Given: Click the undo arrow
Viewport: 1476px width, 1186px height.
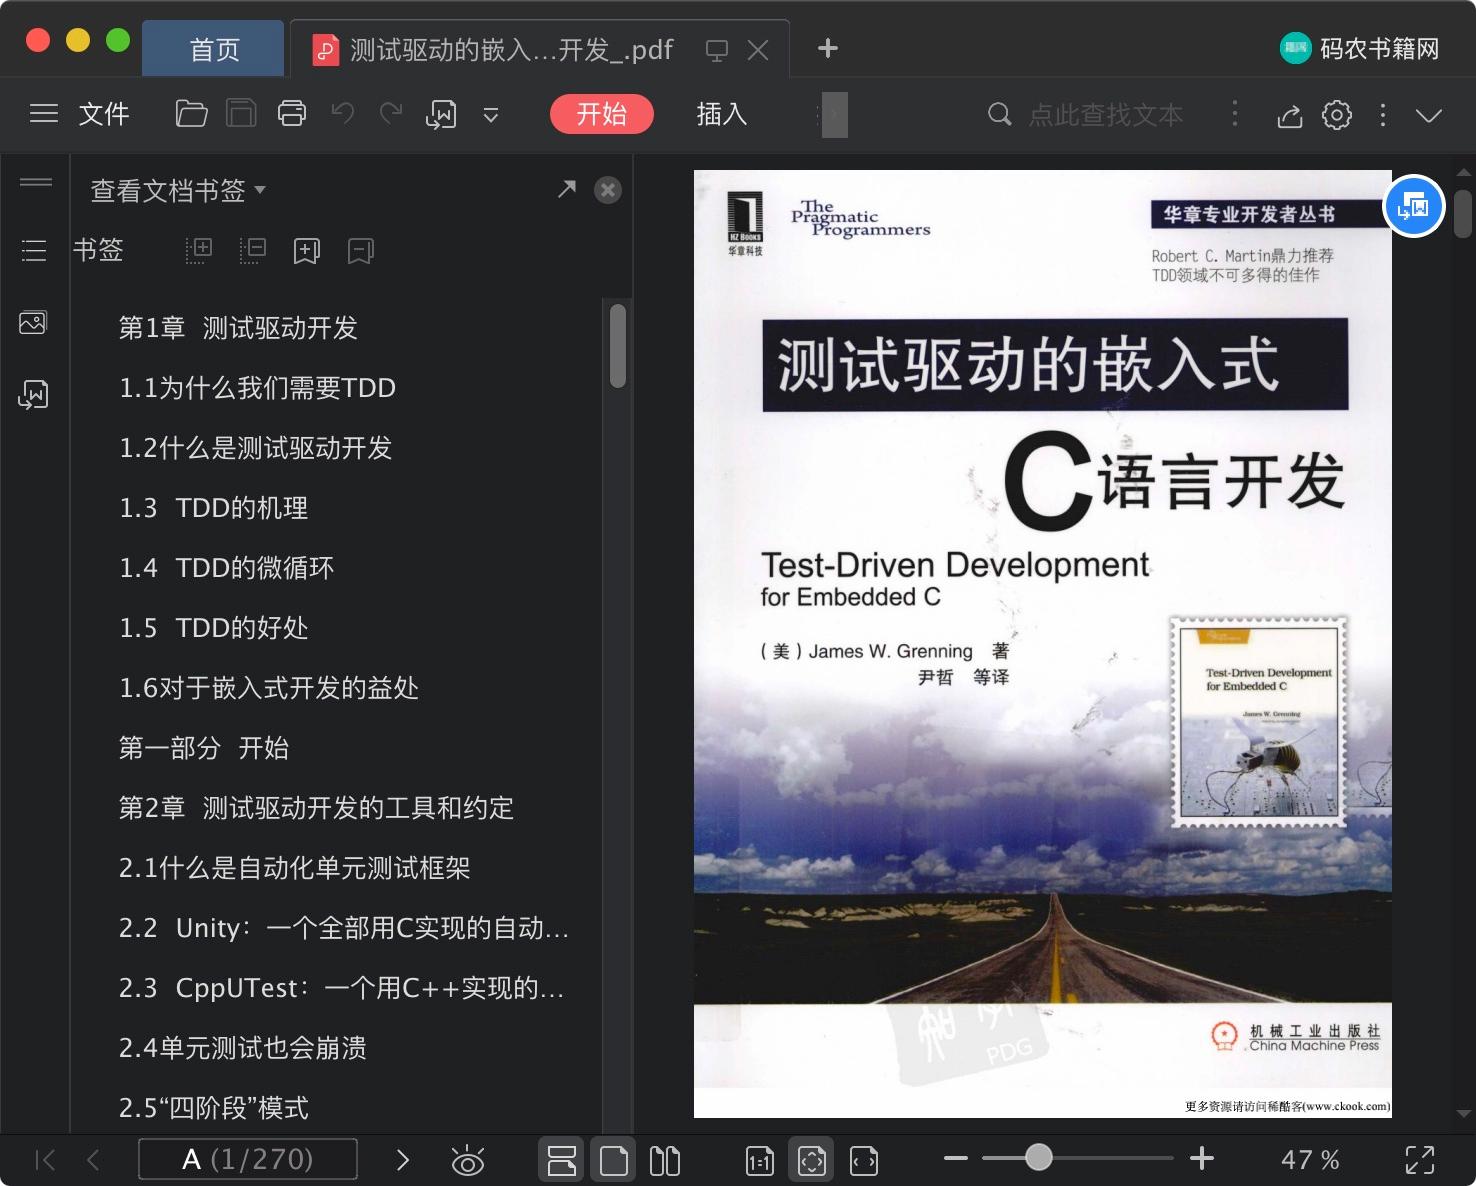Looking at the screenshot, I should 342,114.
